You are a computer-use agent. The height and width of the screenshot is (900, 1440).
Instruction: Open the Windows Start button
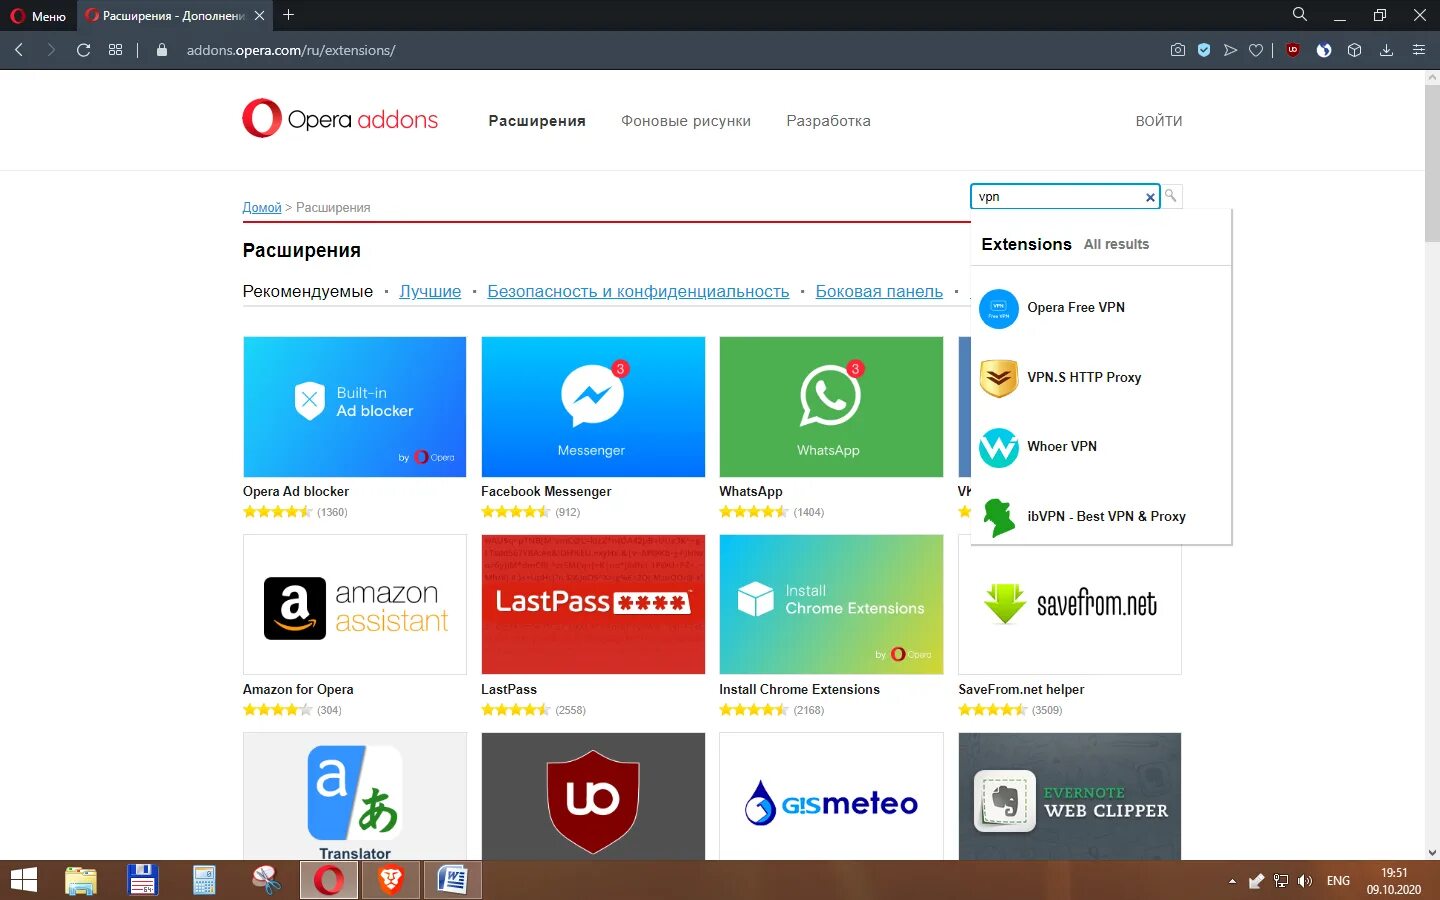[x=23, y=880]
